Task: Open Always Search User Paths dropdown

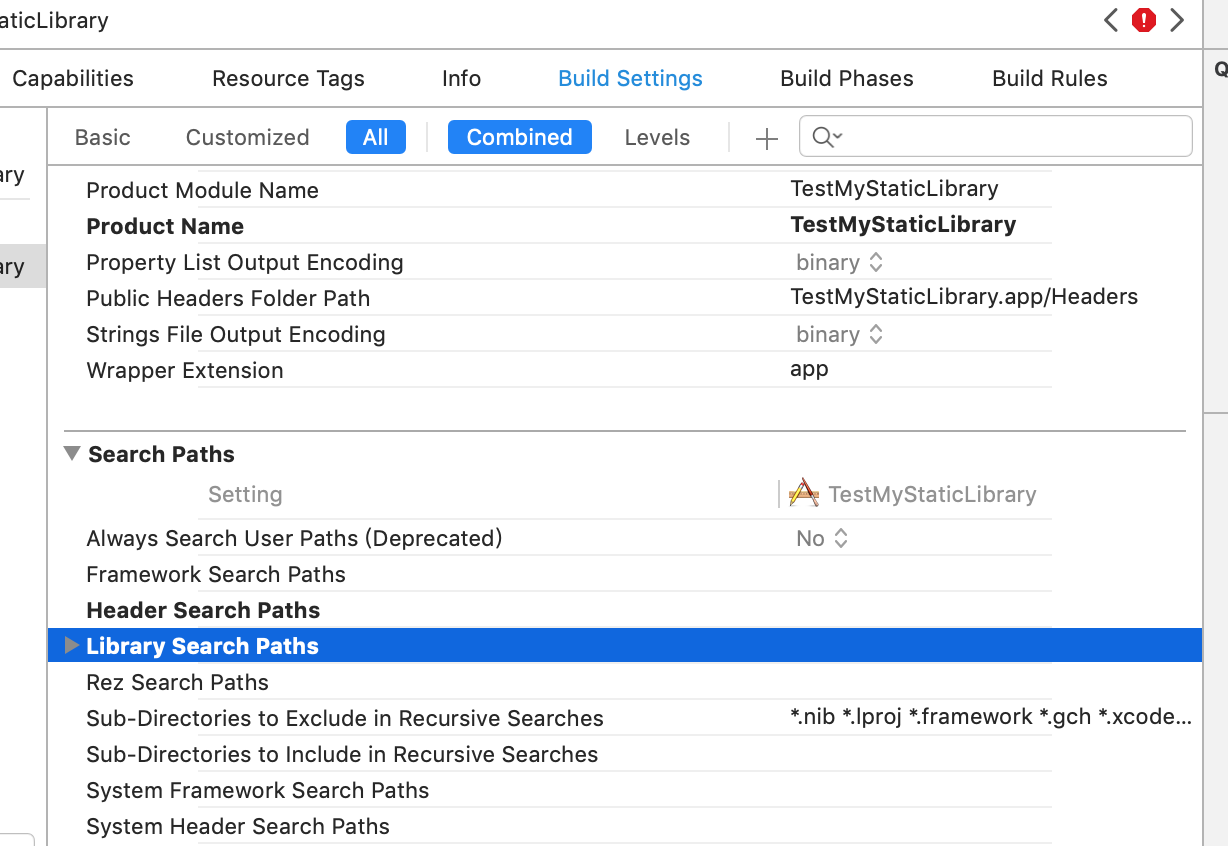Action: (822, 538)
